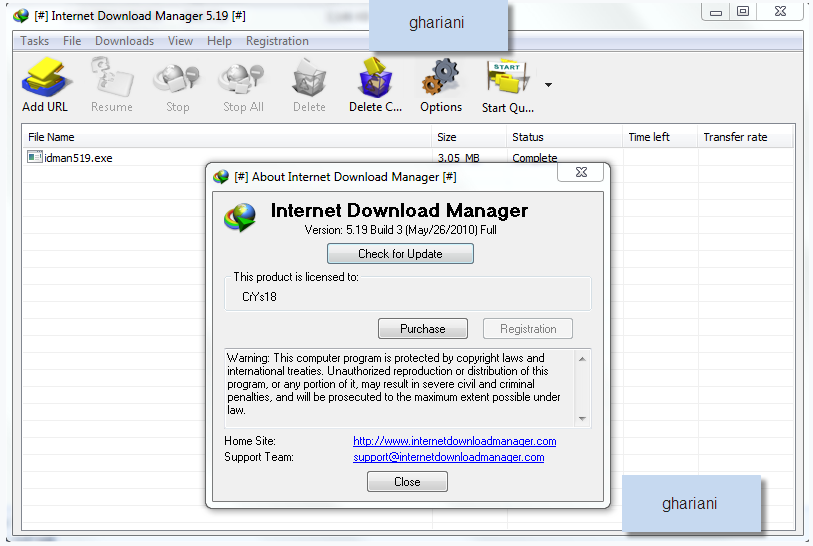Click the Add URL toolbar icon

[44, 80]
